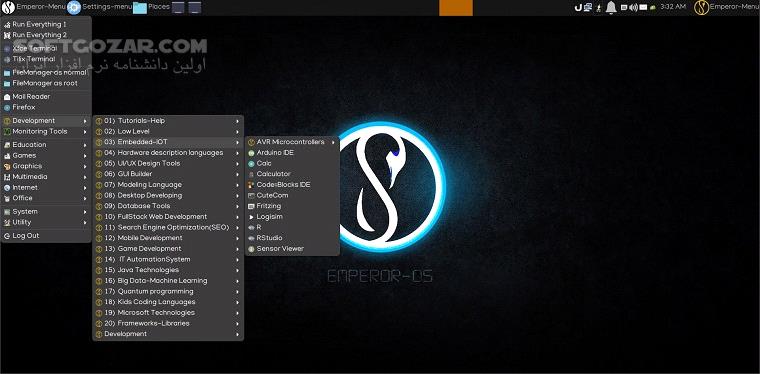Image resolution: width=760 pixels, height=374 pixels.
Task: Switch to first workspace box in panel
Action: (x=178, y=8)
